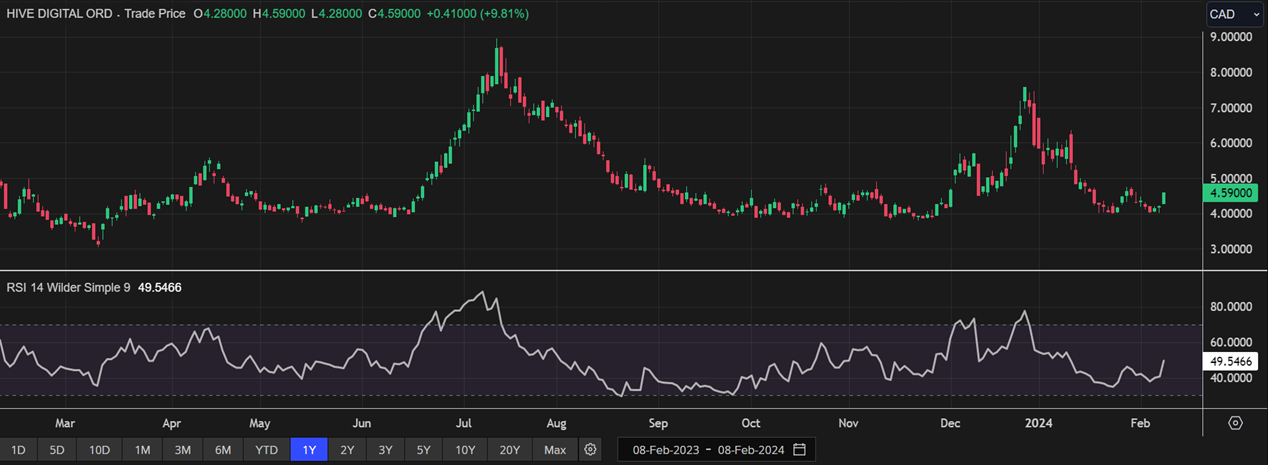This screenshot has height=465, width=1268.
Task: Select the 5Y time range
Action: pyautogui.click(x=425, y=450)
